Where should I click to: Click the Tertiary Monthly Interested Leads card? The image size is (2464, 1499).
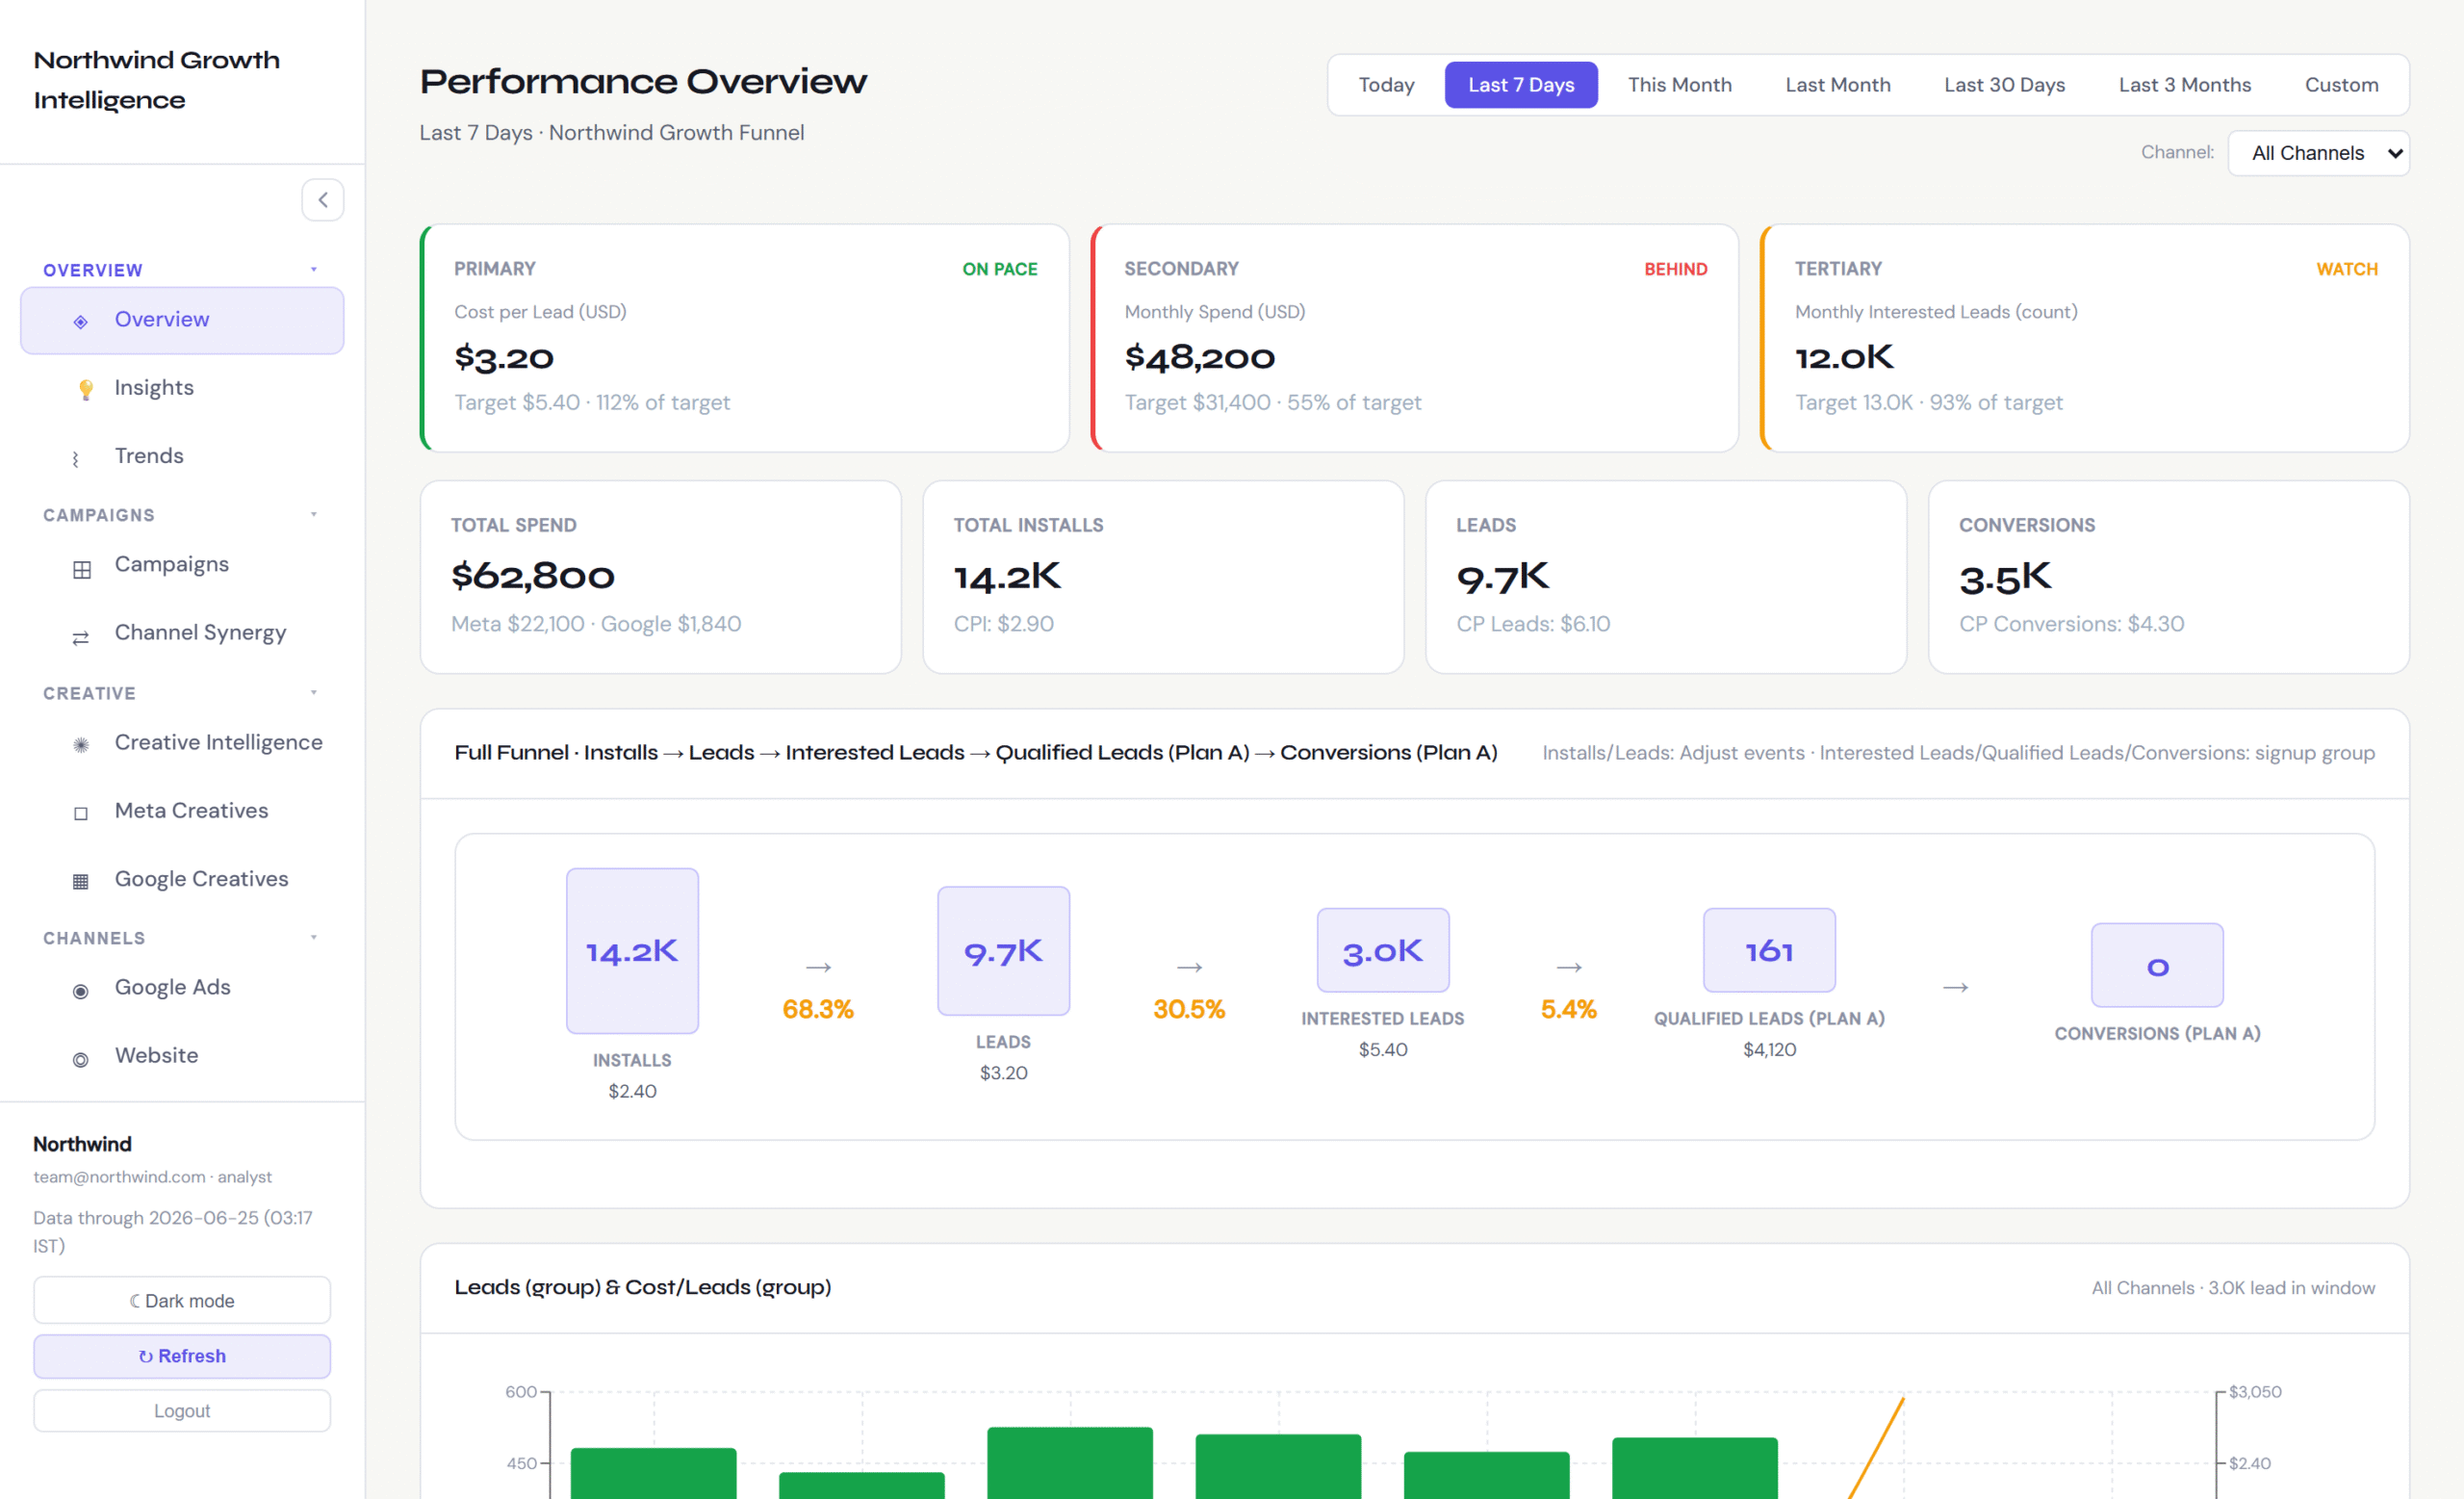click(x=2085, y=338)
